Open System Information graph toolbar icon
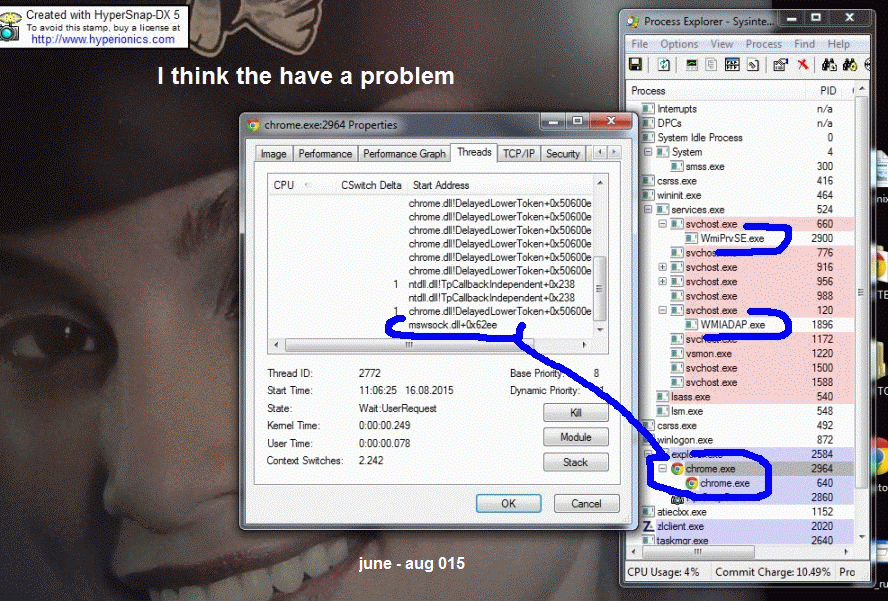Image resolution: width=888 pixels, height=601 pixels. click(x=691, y=65)
